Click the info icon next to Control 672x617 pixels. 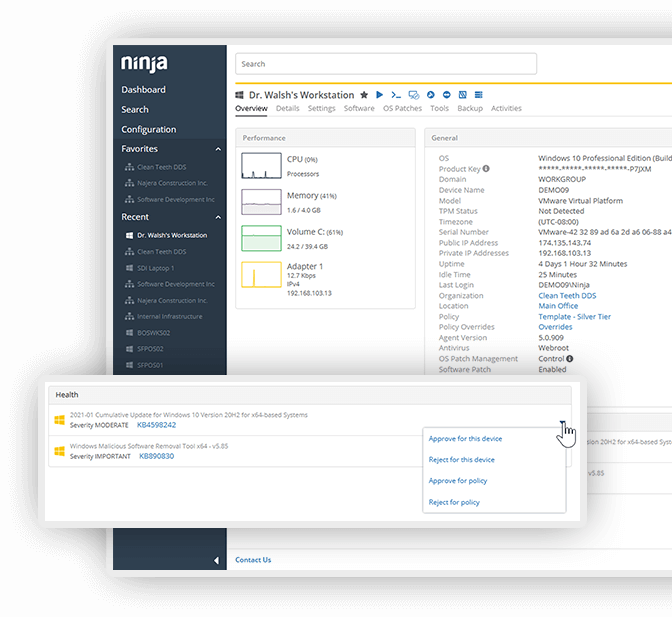tap(569, 359)
